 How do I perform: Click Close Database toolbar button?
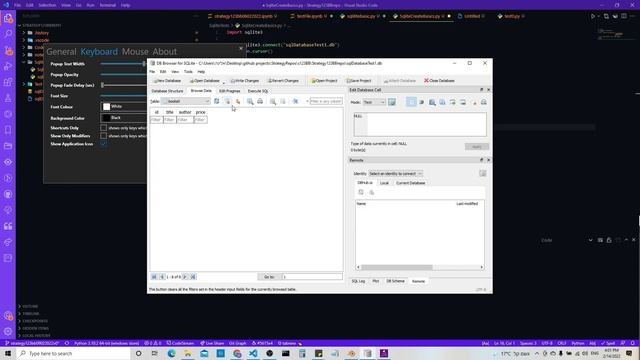coord(439,81)
